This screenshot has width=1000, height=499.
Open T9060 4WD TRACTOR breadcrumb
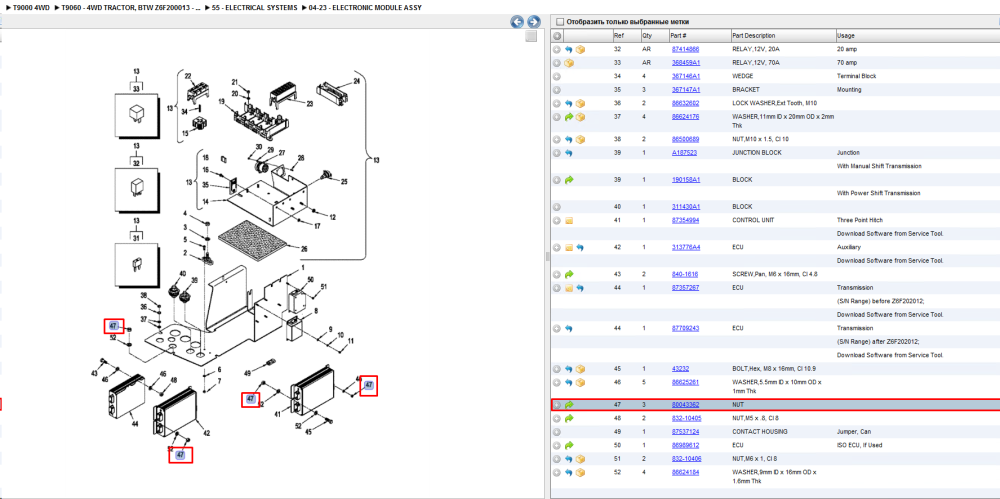pos(131,7)
